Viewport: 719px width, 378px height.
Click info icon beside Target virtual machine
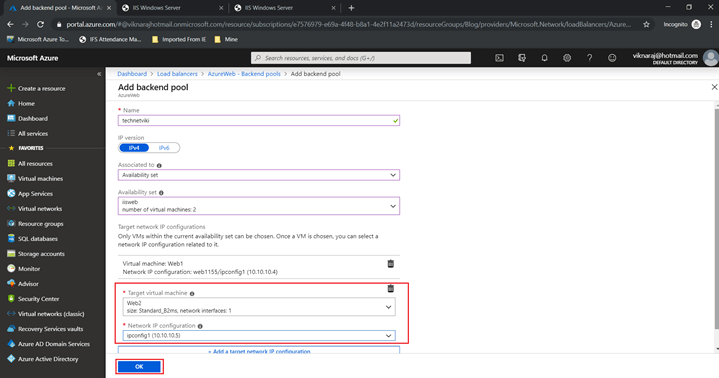pyautogui.click(x=192, y=294)
